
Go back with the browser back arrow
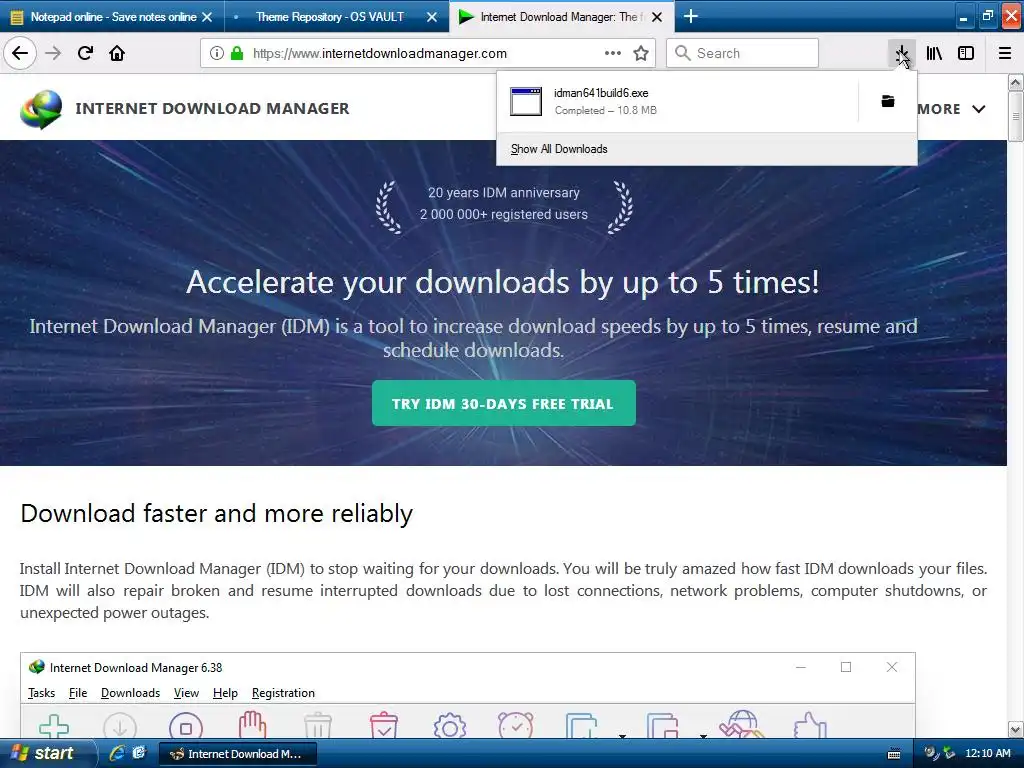[x=20, y=53]
